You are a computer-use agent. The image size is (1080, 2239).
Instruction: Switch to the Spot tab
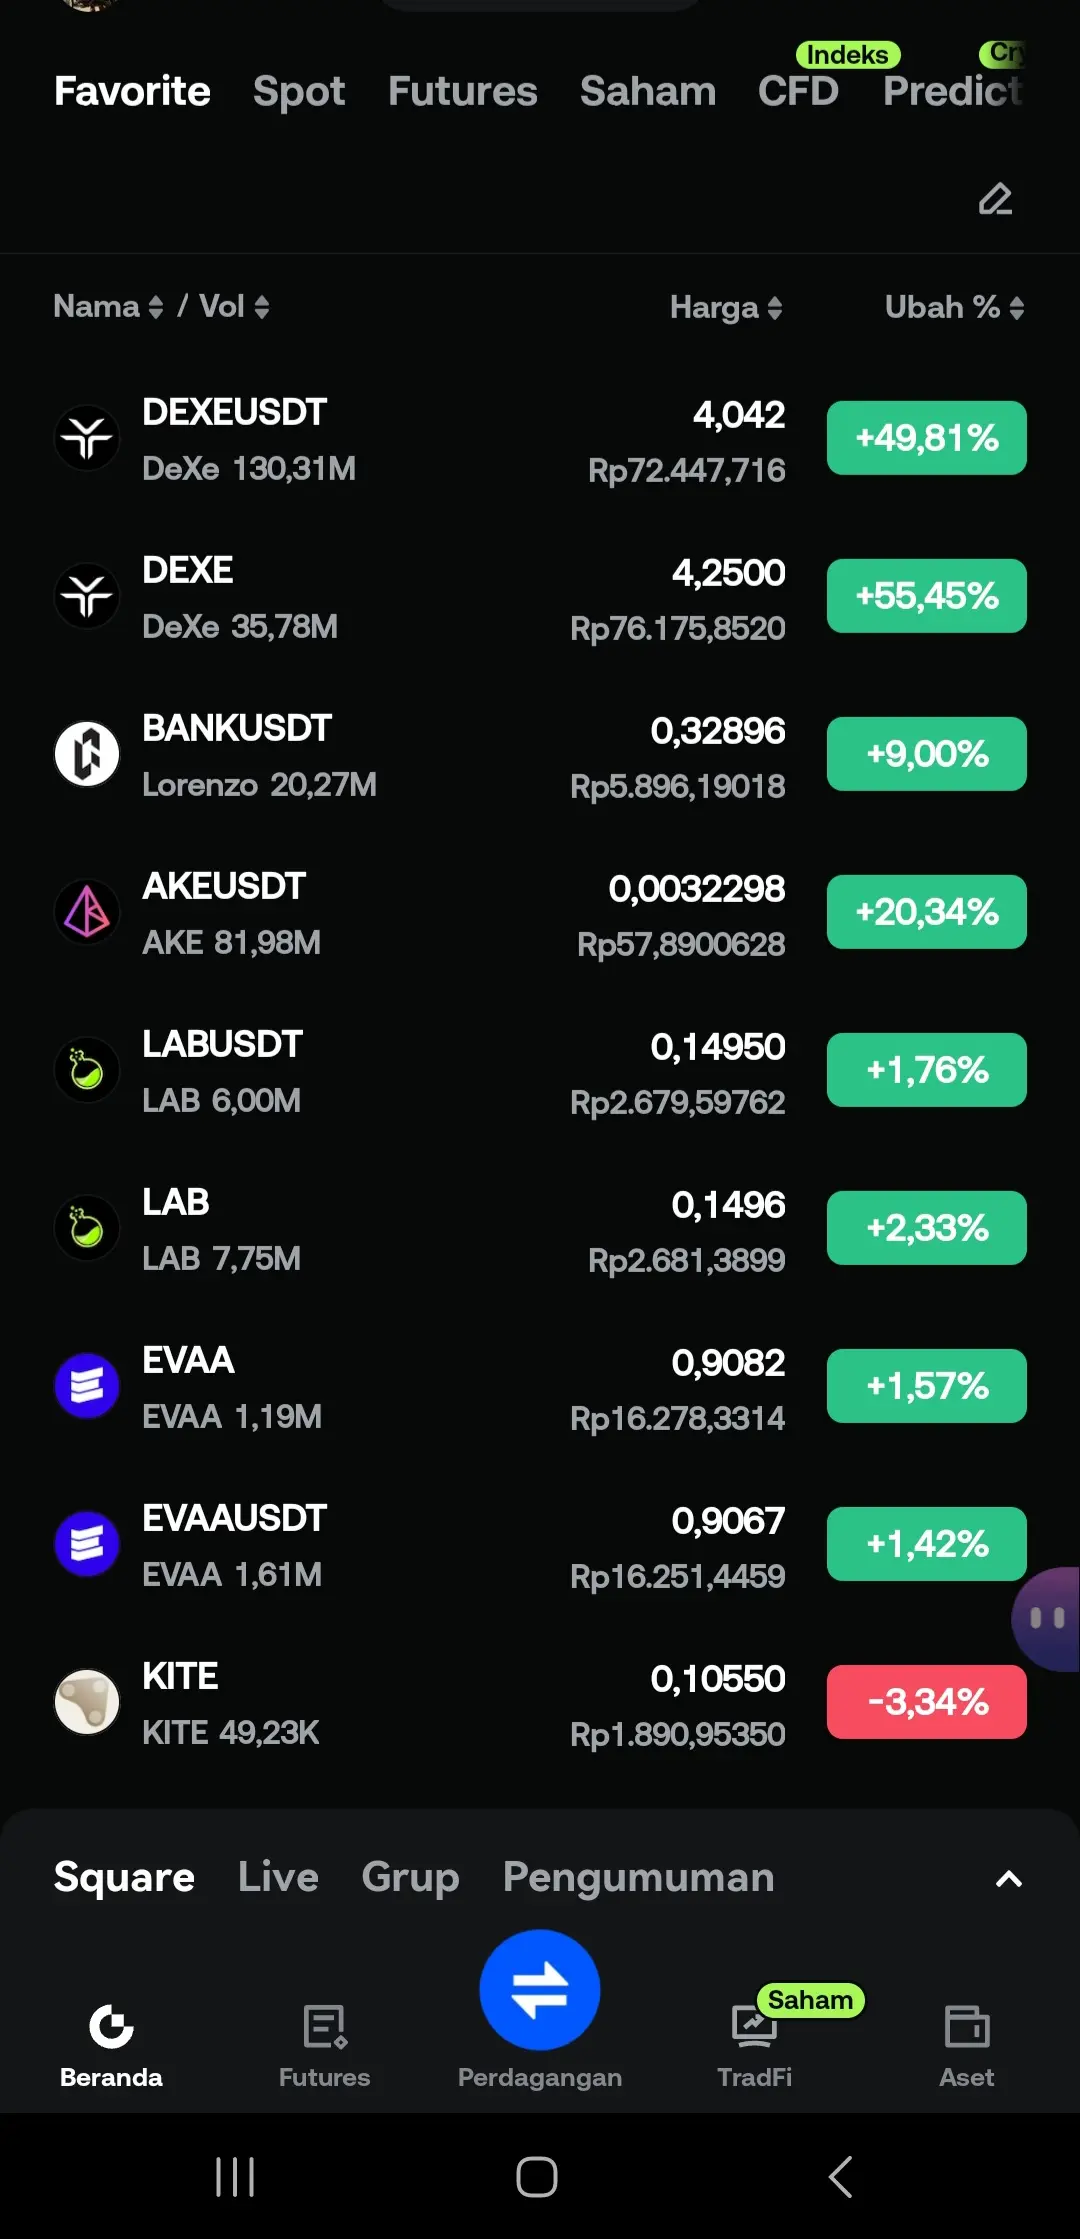click(299, 91)
